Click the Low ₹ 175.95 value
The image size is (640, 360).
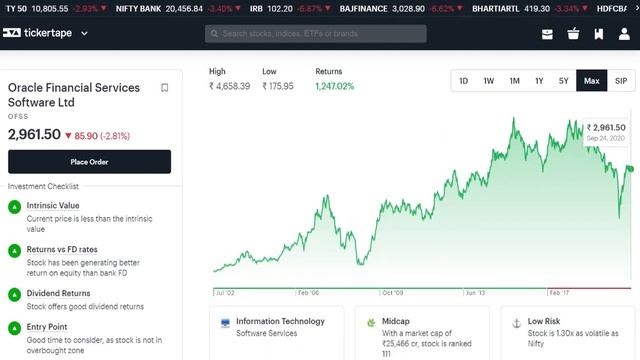coord(278,86)
